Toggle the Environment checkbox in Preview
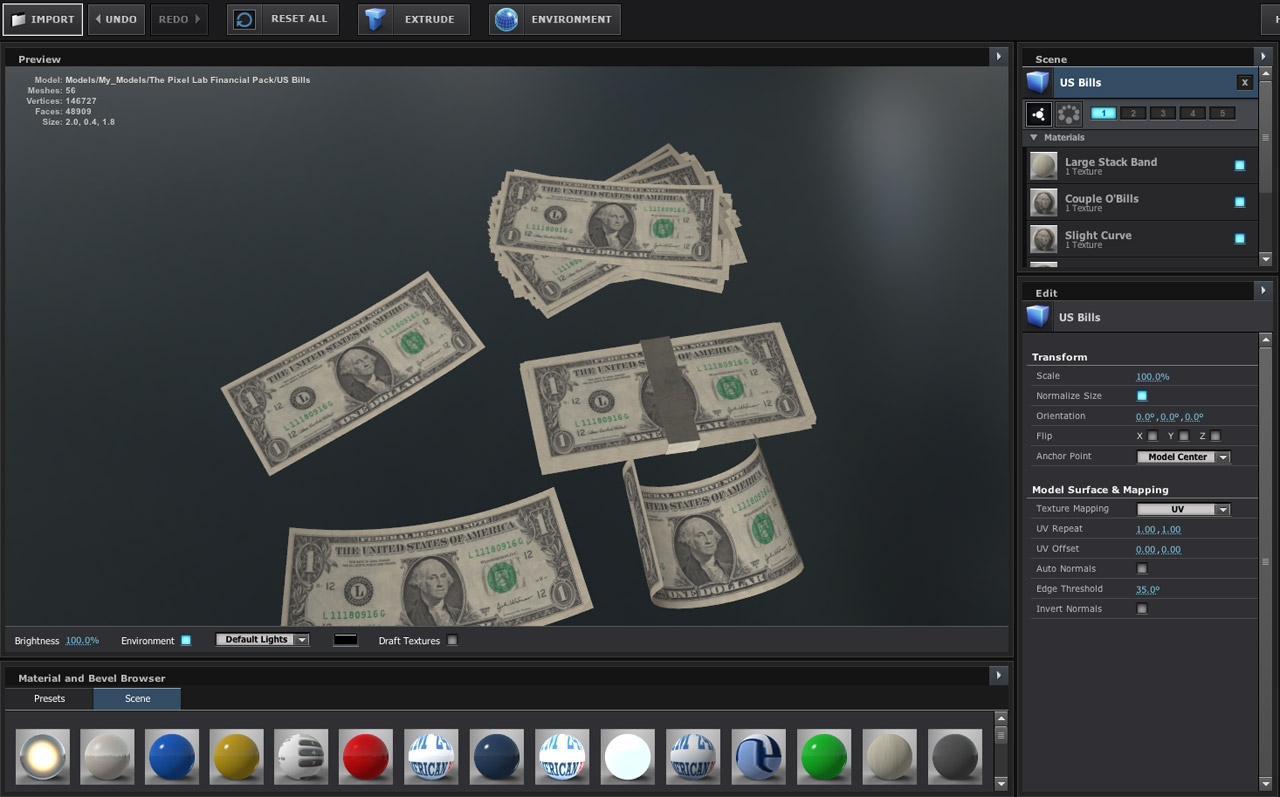 tap(186, 640)
